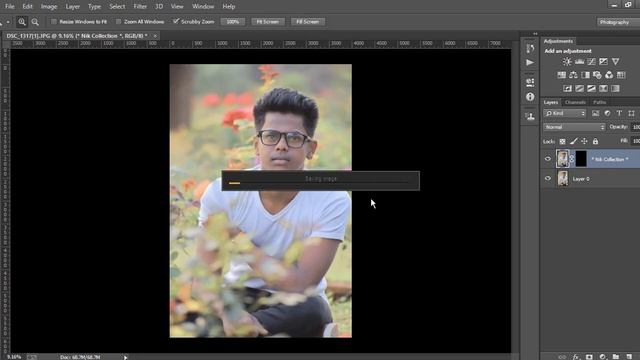
Task: Filter layers by type layers
Action: (x=619, y=113)
